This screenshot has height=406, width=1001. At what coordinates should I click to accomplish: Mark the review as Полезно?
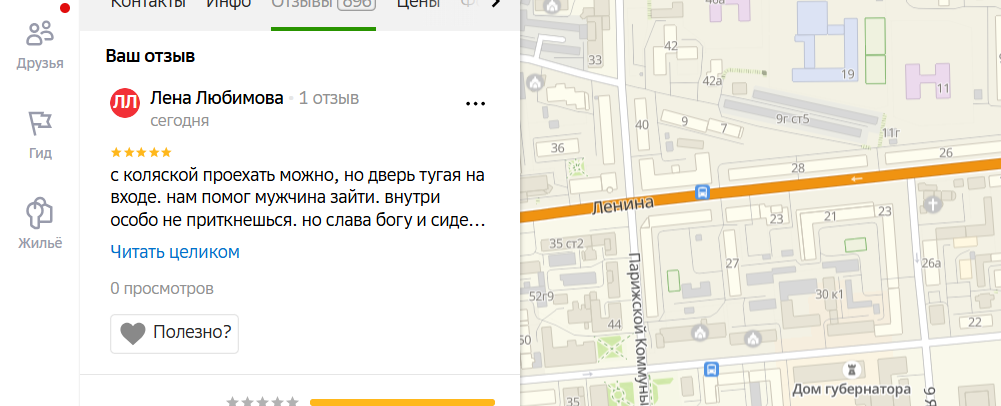coord(174,333)
